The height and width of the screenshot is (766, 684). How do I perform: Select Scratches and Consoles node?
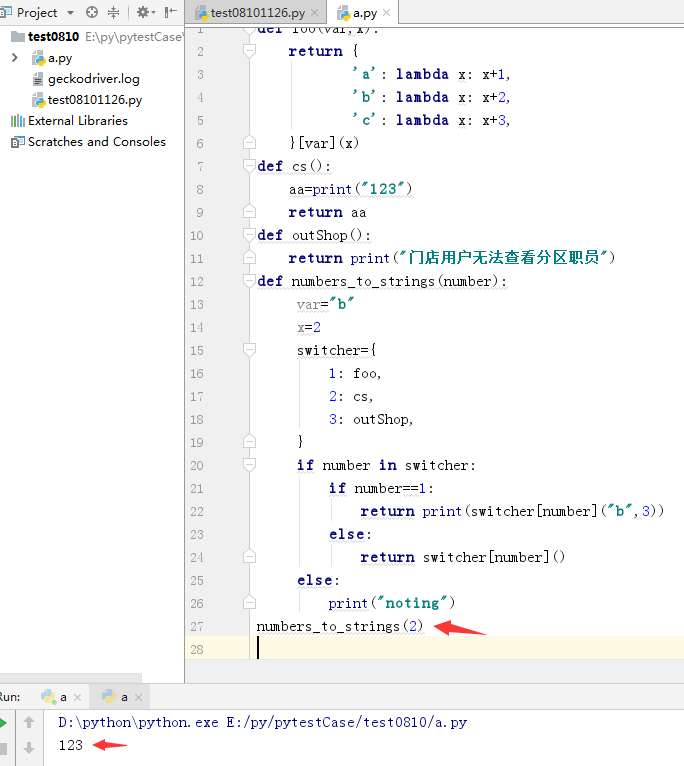97,142
